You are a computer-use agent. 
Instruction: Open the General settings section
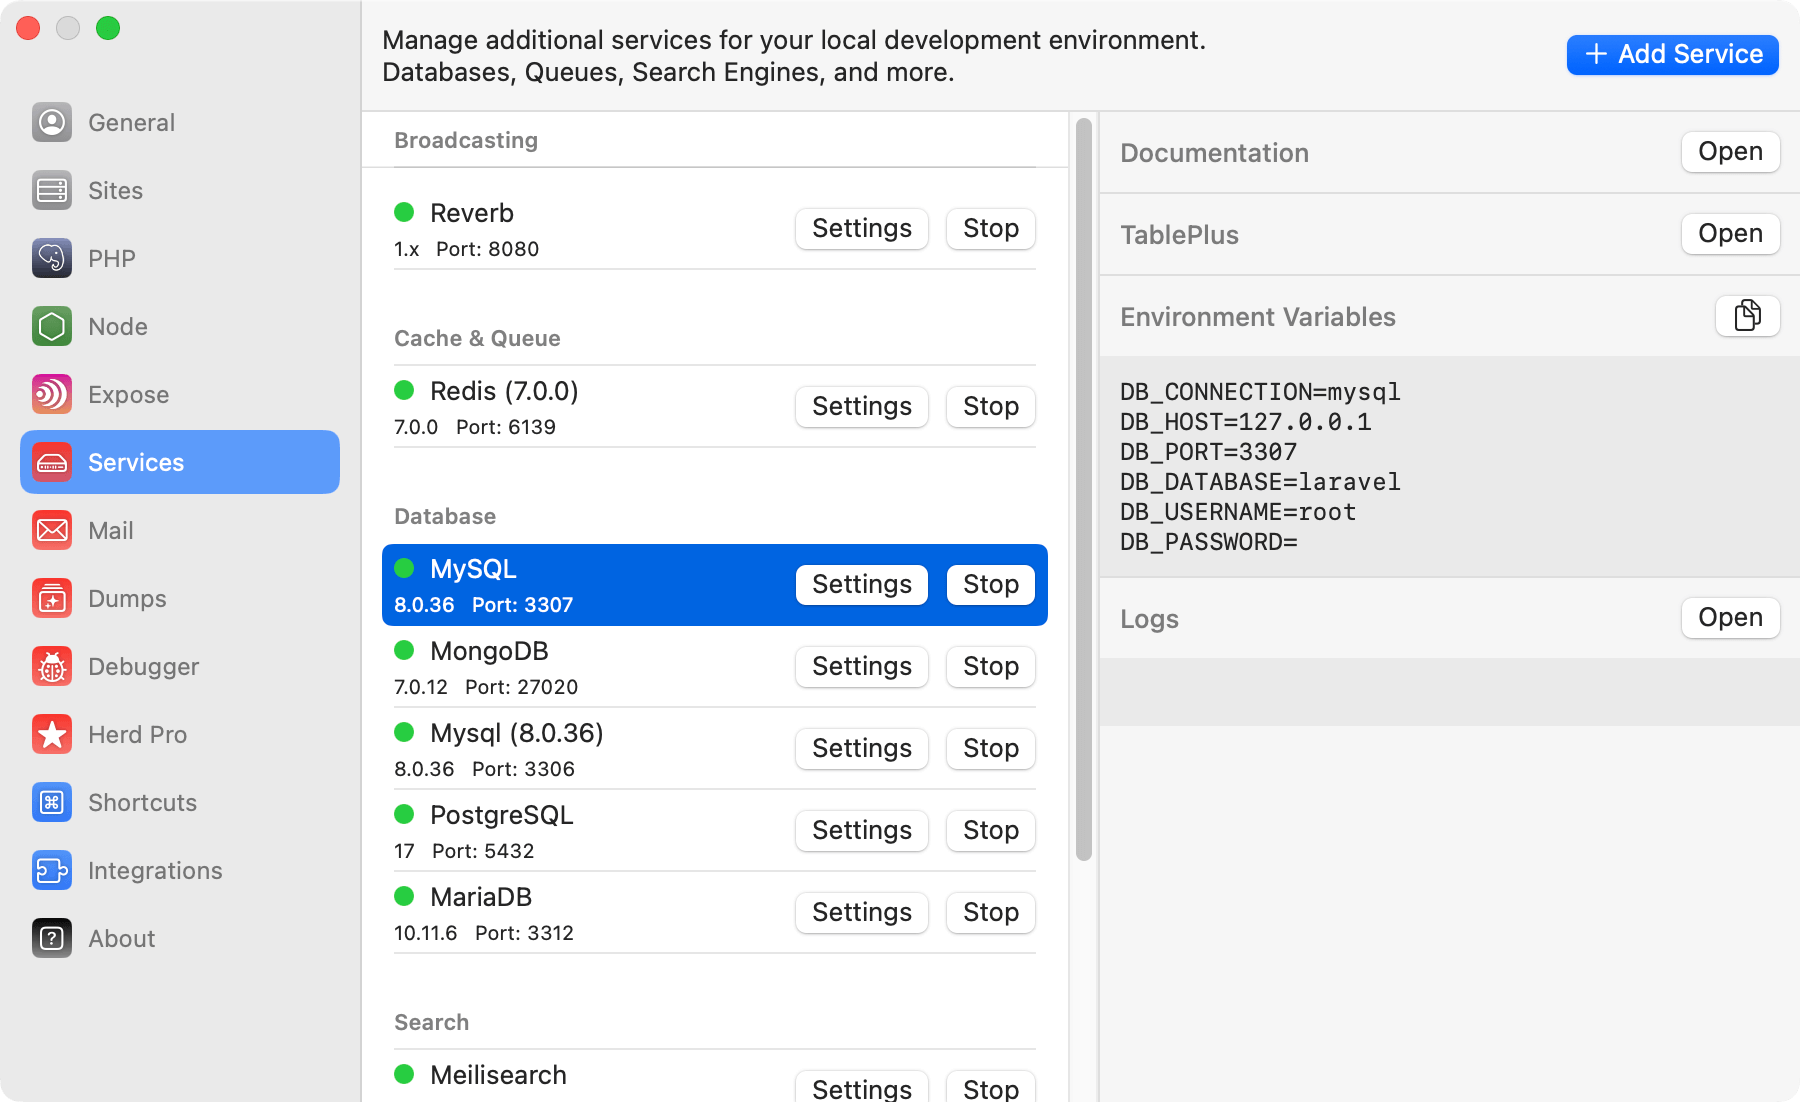(180, 122)
